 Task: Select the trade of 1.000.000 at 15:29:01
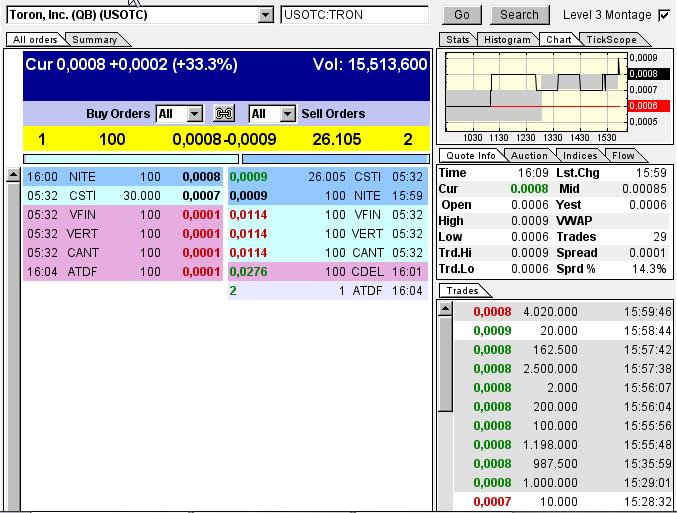(563, 483)
